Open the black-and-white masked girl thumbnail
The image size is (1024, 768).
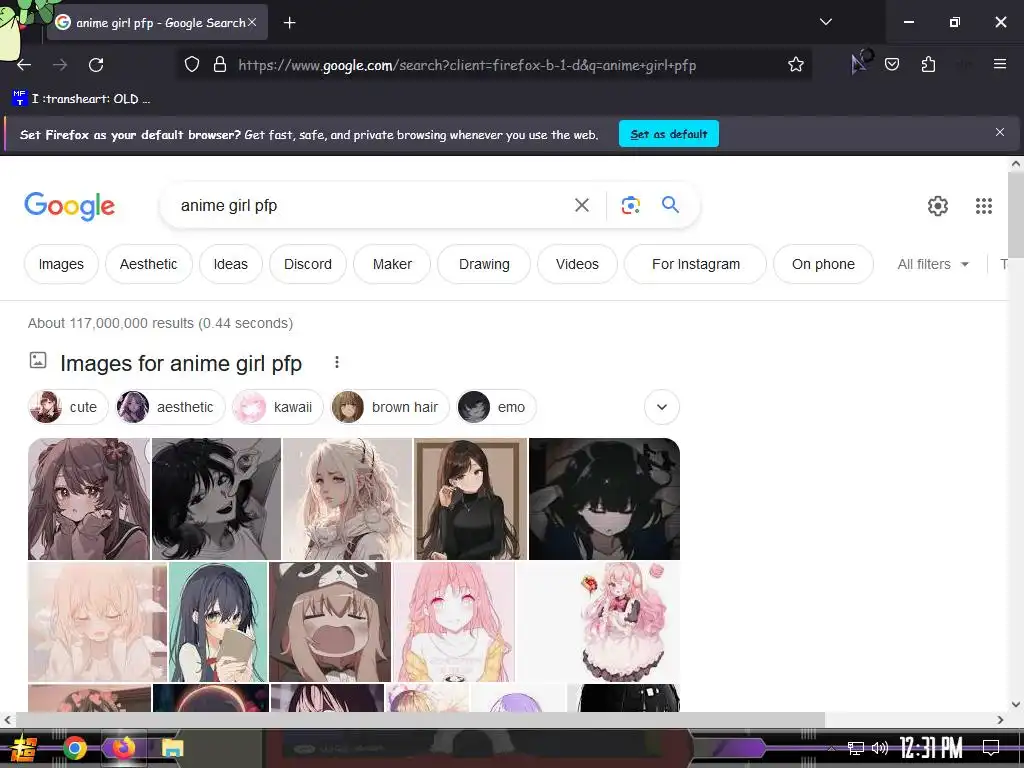[x=216, y=499]
